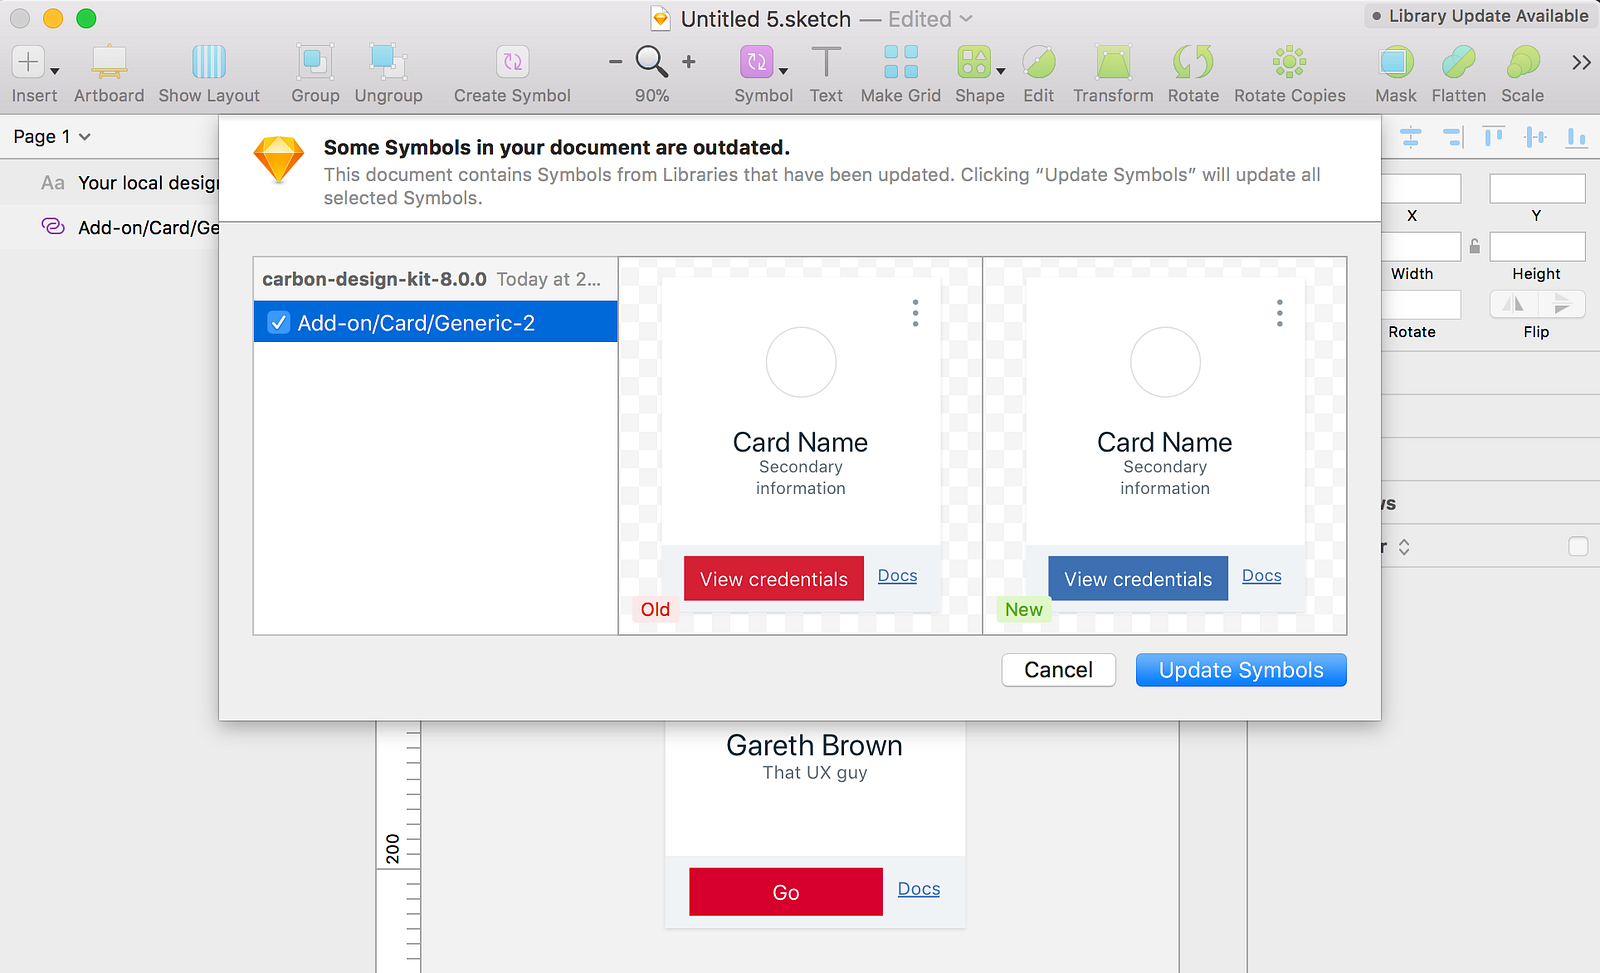Open the Shape tool icon
This screenshot has width=1600, height=973.
(x=973, y=62)
